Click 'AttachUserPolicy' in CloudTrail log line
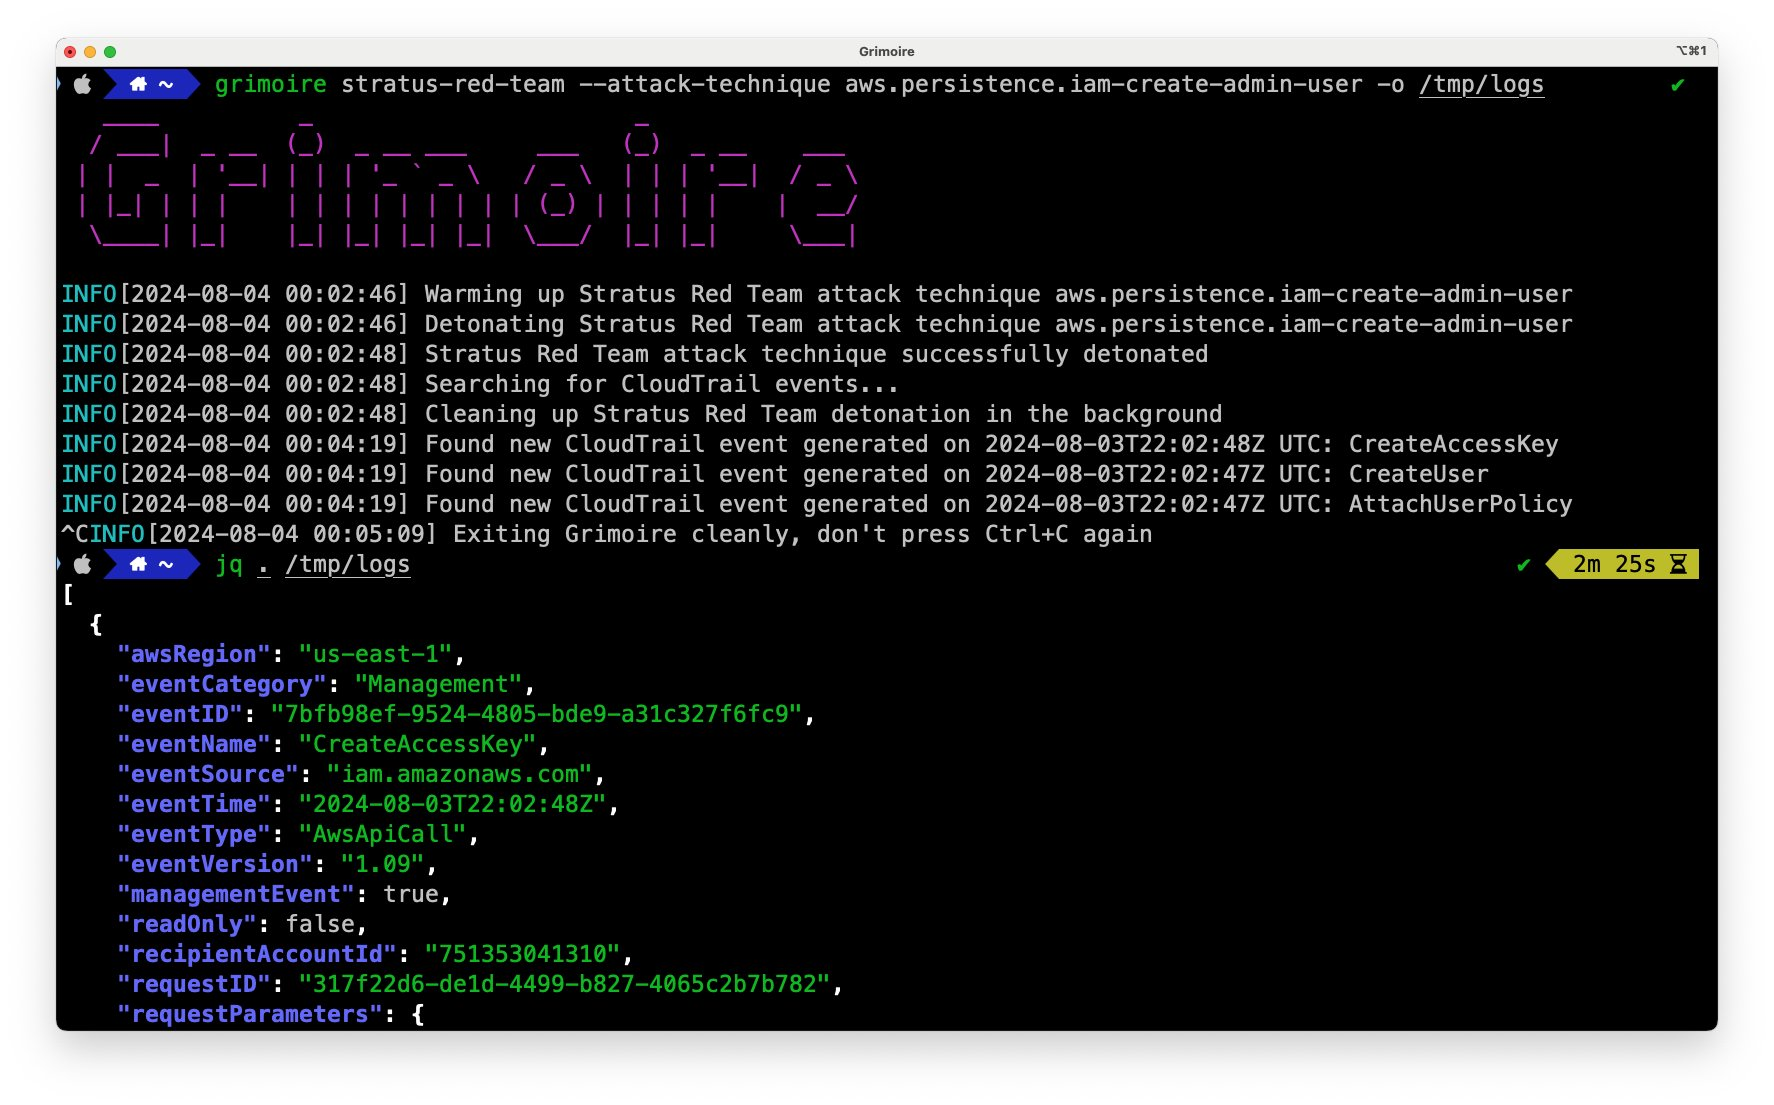 [1460, 504]
